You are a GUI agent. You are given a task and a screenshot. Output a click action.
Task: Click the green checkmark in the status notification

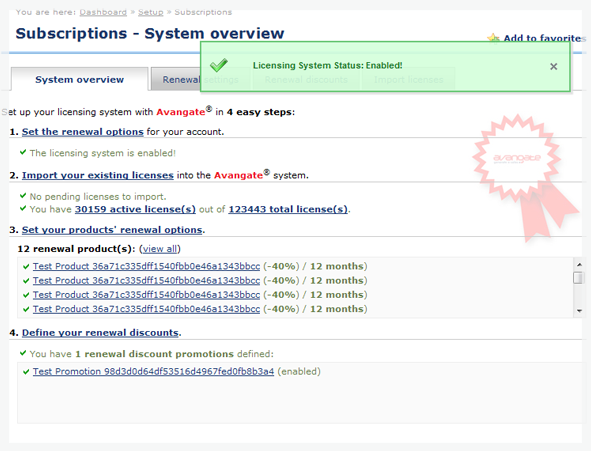point(219,65)
